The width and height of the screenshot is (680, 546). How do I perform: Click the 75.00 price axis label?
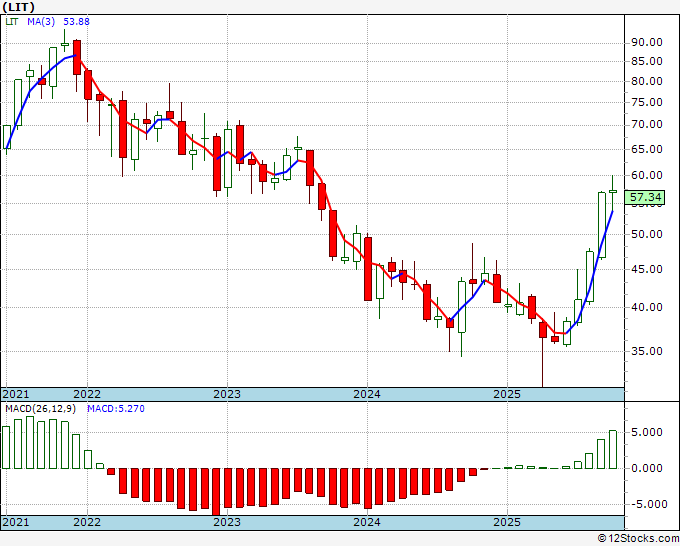(x=647, y=102)
